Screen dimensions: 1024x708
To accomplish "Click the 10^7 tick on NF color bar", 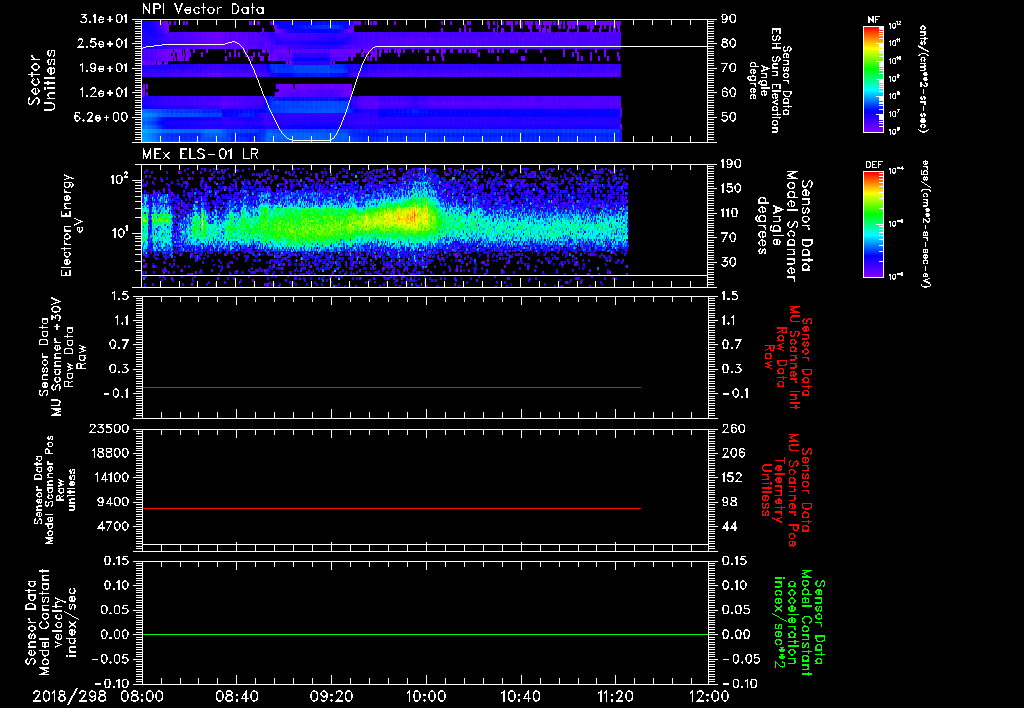I will (895, 114).
